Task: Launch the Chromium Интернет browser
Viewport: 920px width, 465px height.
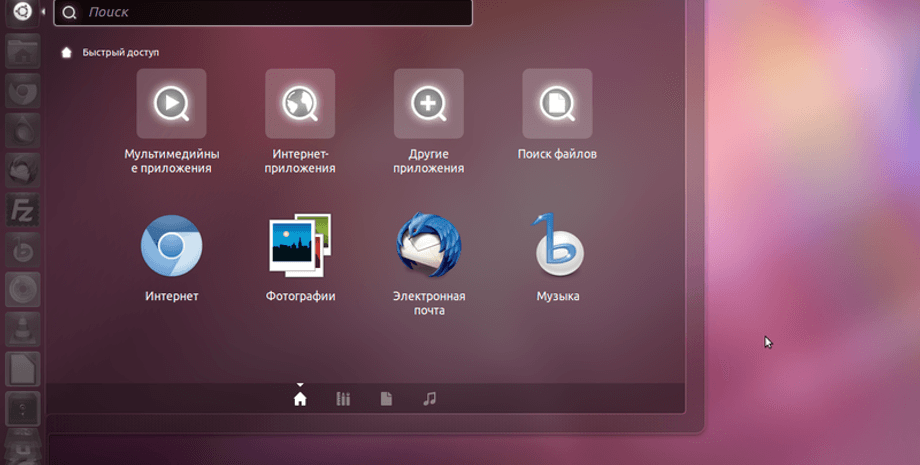Action: coord(171,246)
